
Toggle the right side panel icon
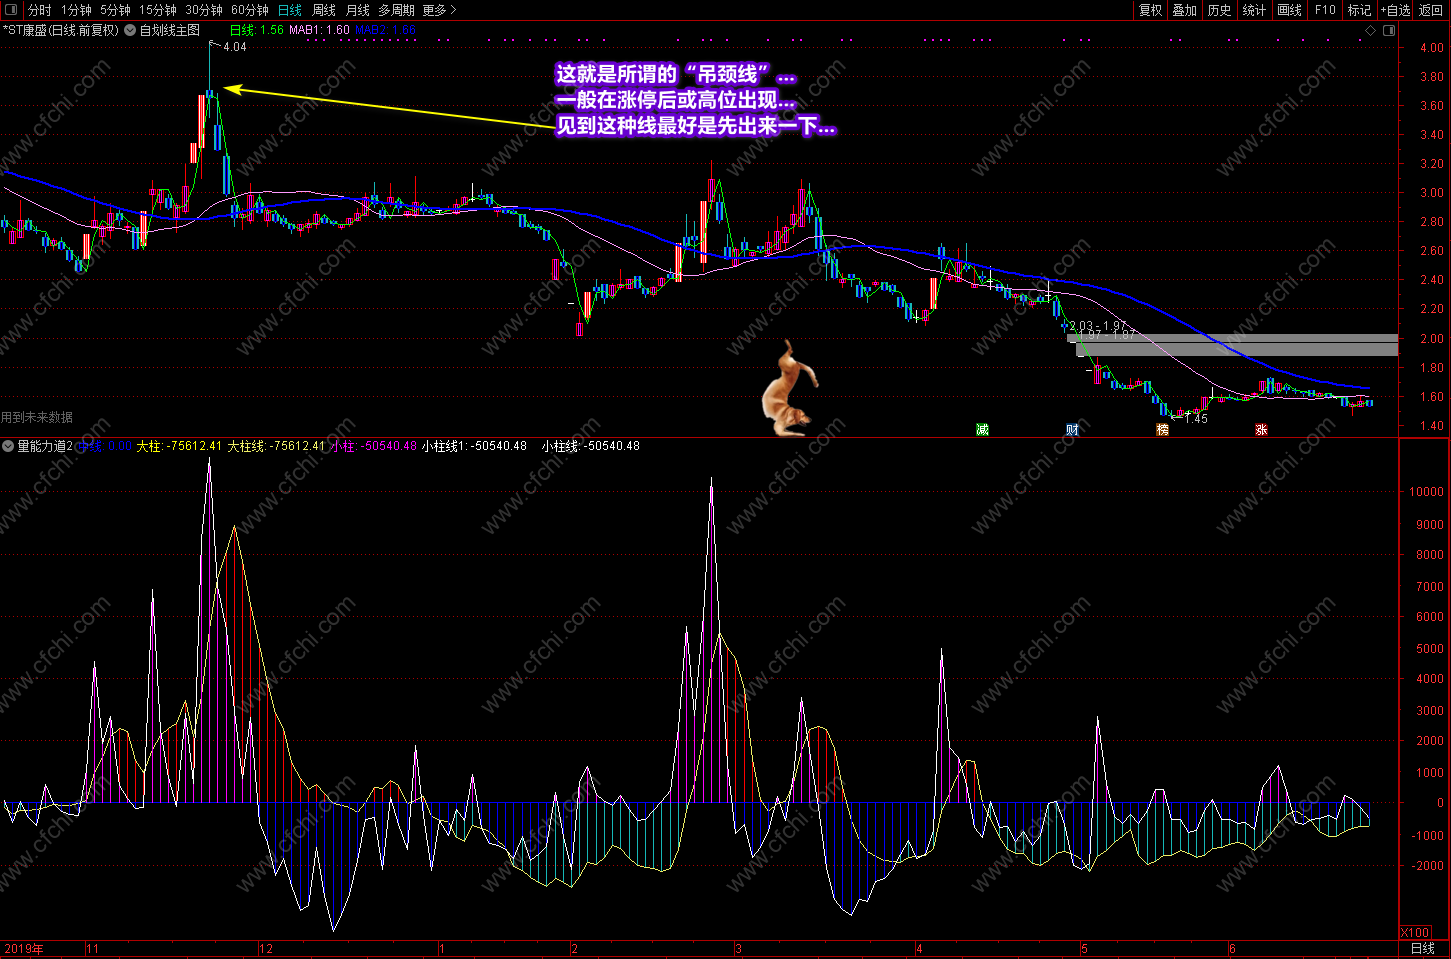[x=1389, y=30]
